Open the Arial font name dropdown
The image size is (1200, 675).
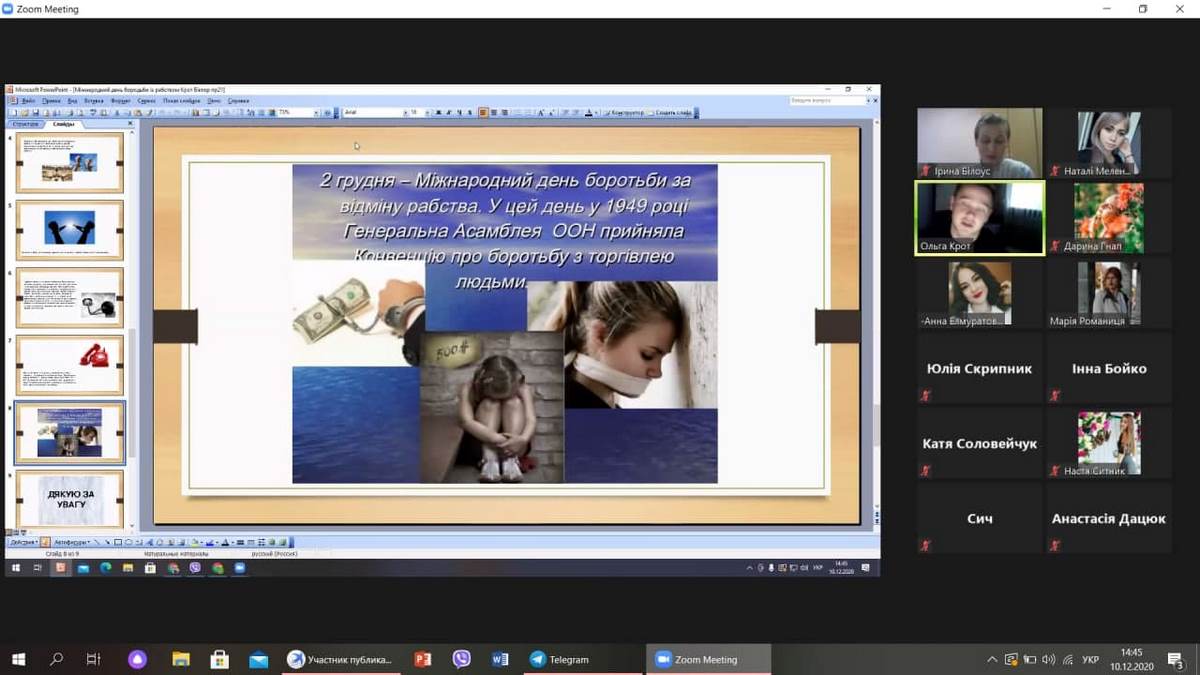pos(405,113)
